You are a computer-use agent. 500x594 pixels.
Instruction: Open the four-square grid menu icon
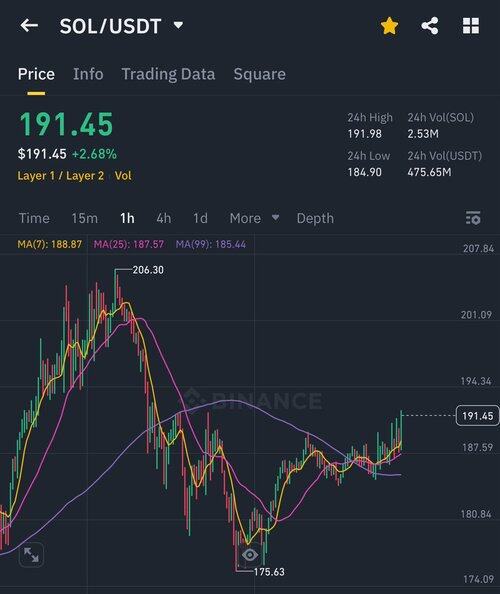(x=471, y=26)
